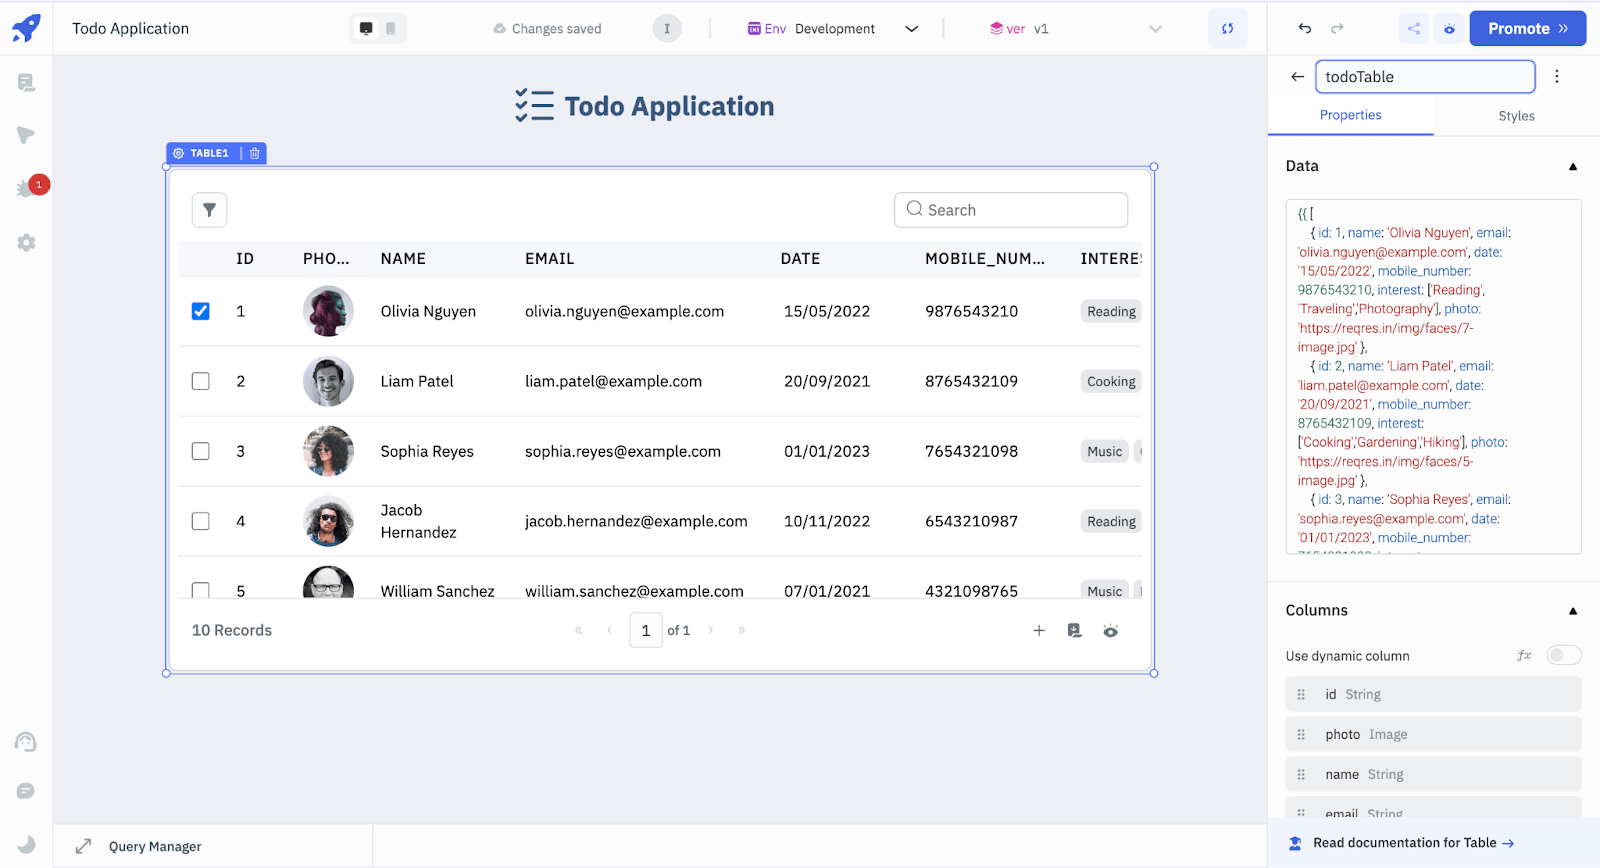Image resolution: width=1600 pixels, height=868 pixels.
Task: Open Read documentation for Table link
Action: 1413,843
